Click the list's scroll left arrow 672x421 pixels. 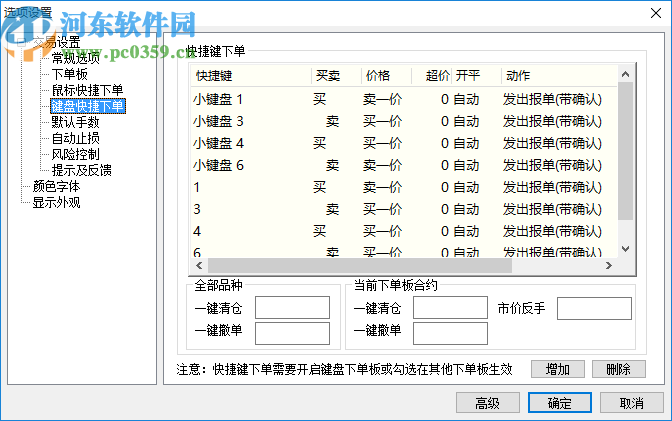pos(199,266)
